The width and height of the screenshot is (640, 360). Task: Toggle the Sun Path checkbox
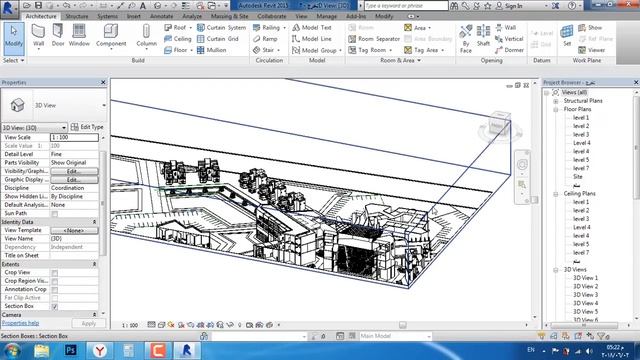pos(55,214)
